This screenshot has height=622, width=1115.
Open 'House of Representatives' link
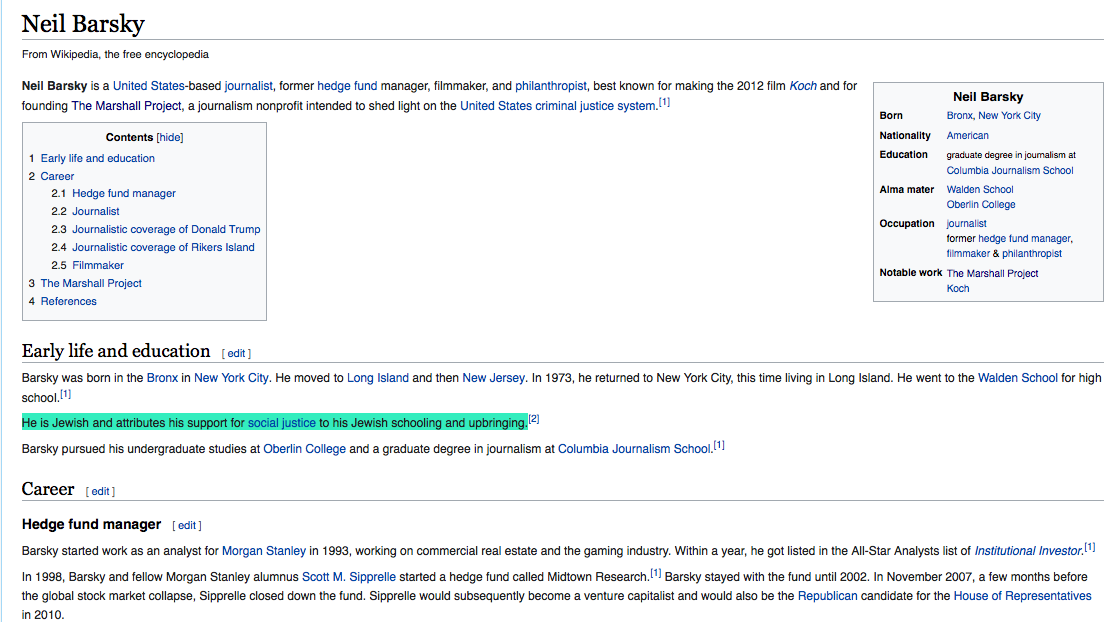tap(1023, 596)
